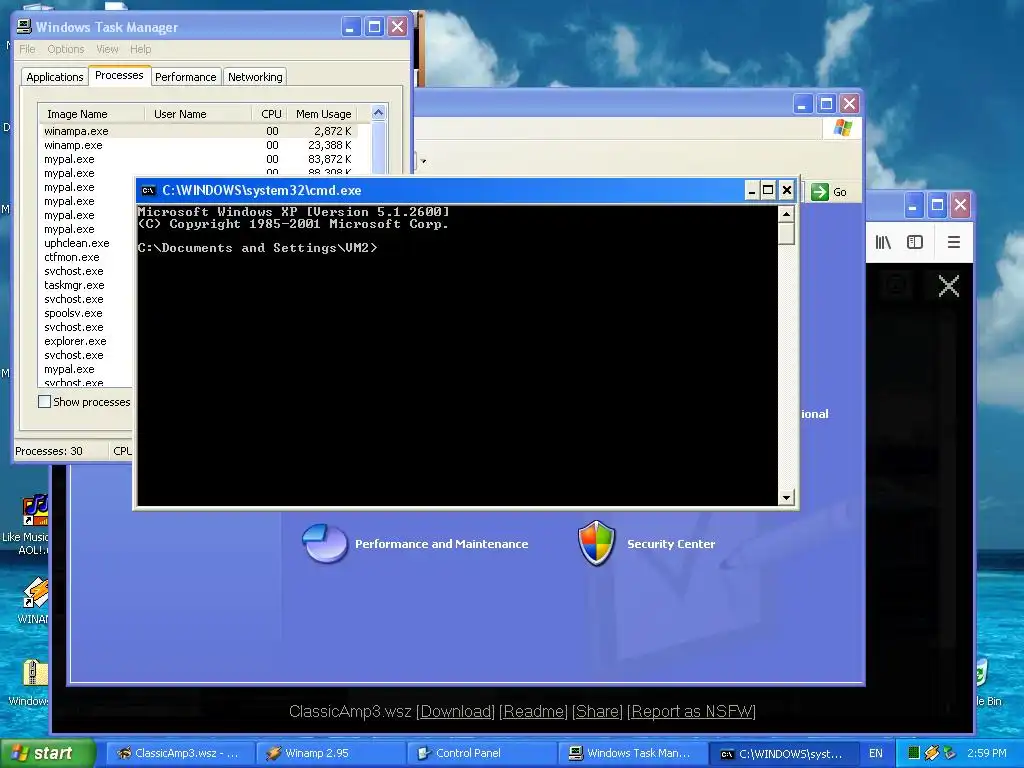This screenshot has width=1024, height=768.
Task: Open the zipped Windows folder desktop icon
Action: [35, 674]
